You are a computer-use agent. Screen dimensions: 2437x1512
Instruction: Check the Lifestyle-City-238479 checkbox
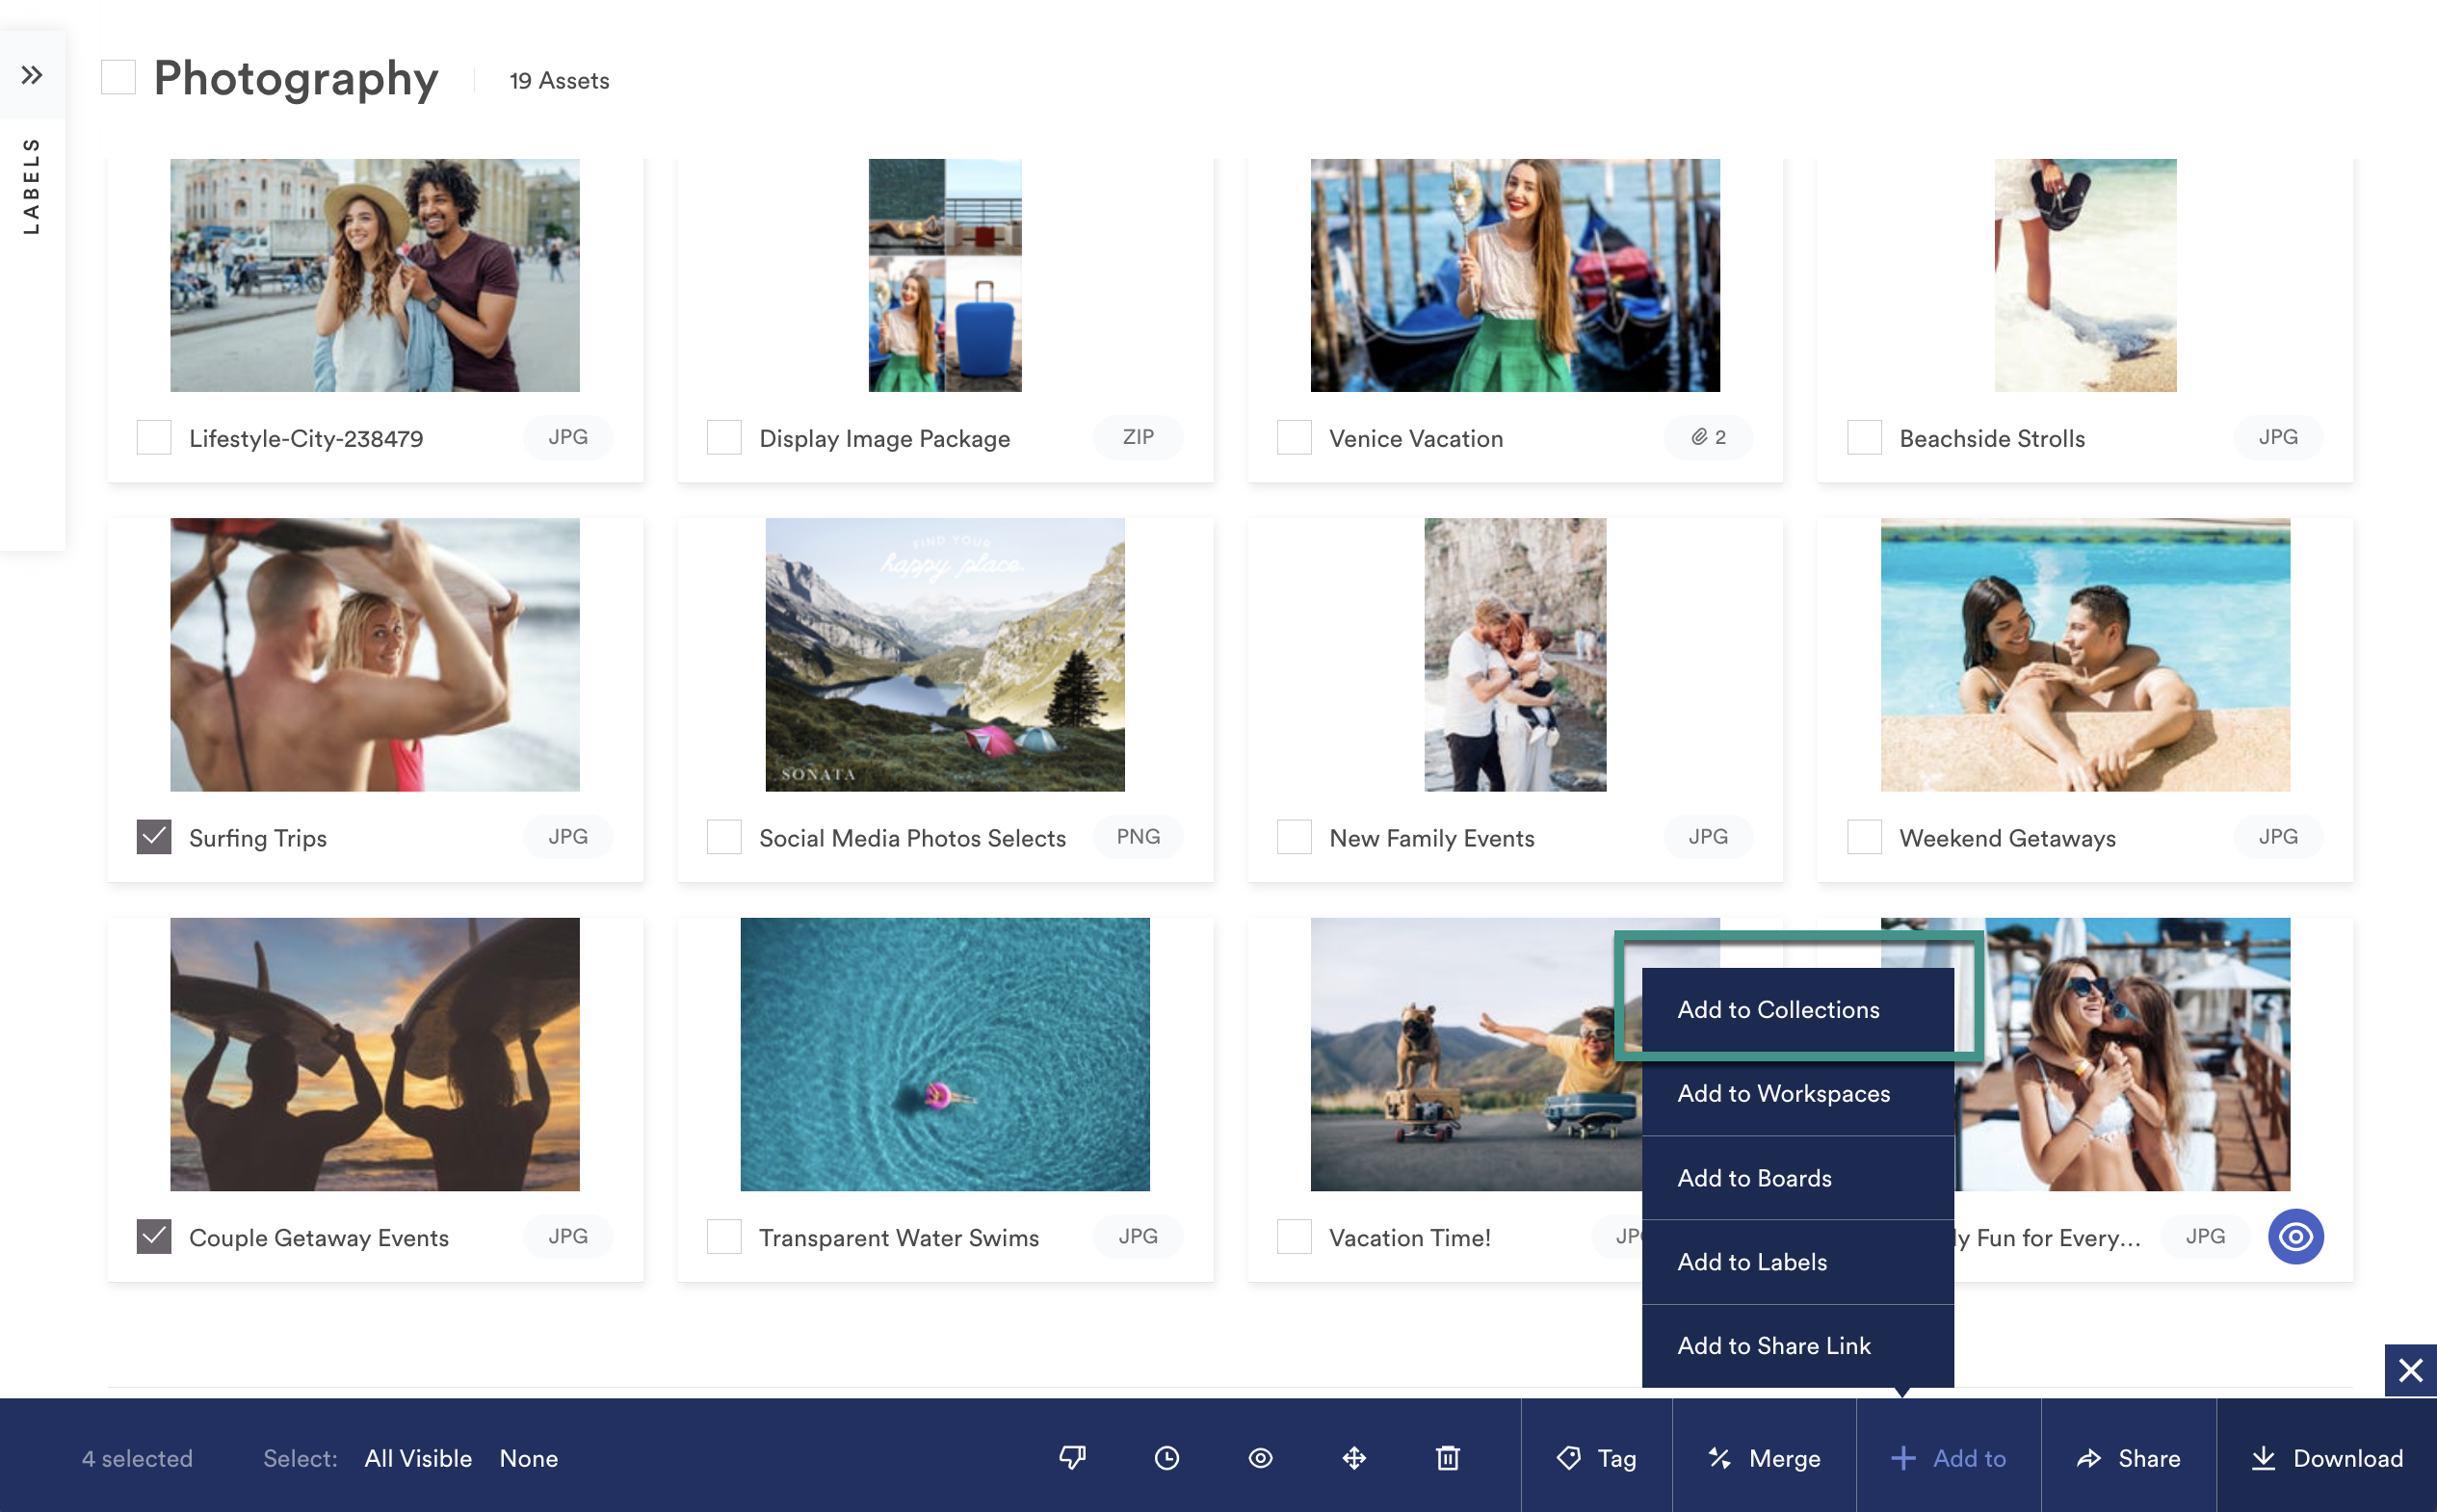[154, 437]
